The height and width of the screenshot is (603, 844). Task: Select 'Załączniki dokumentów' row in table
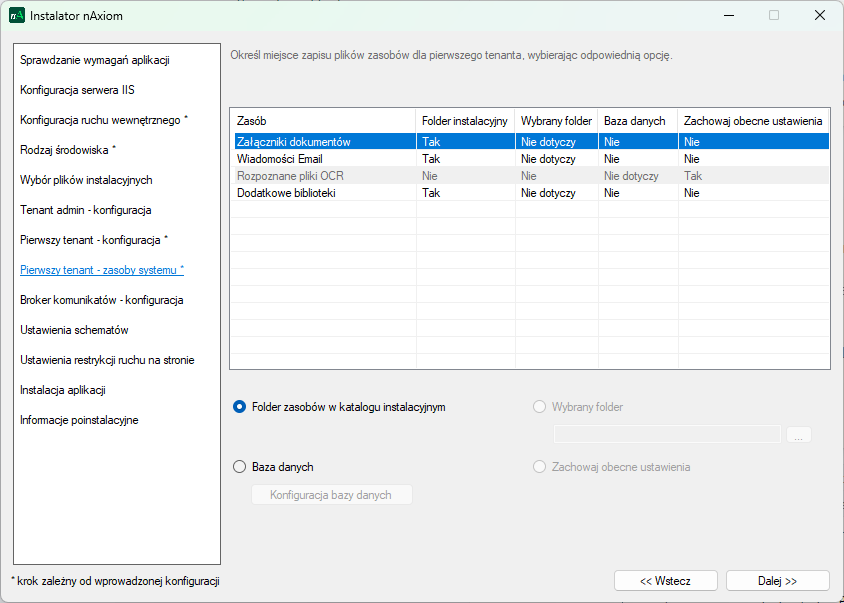[x=293, y=142]
